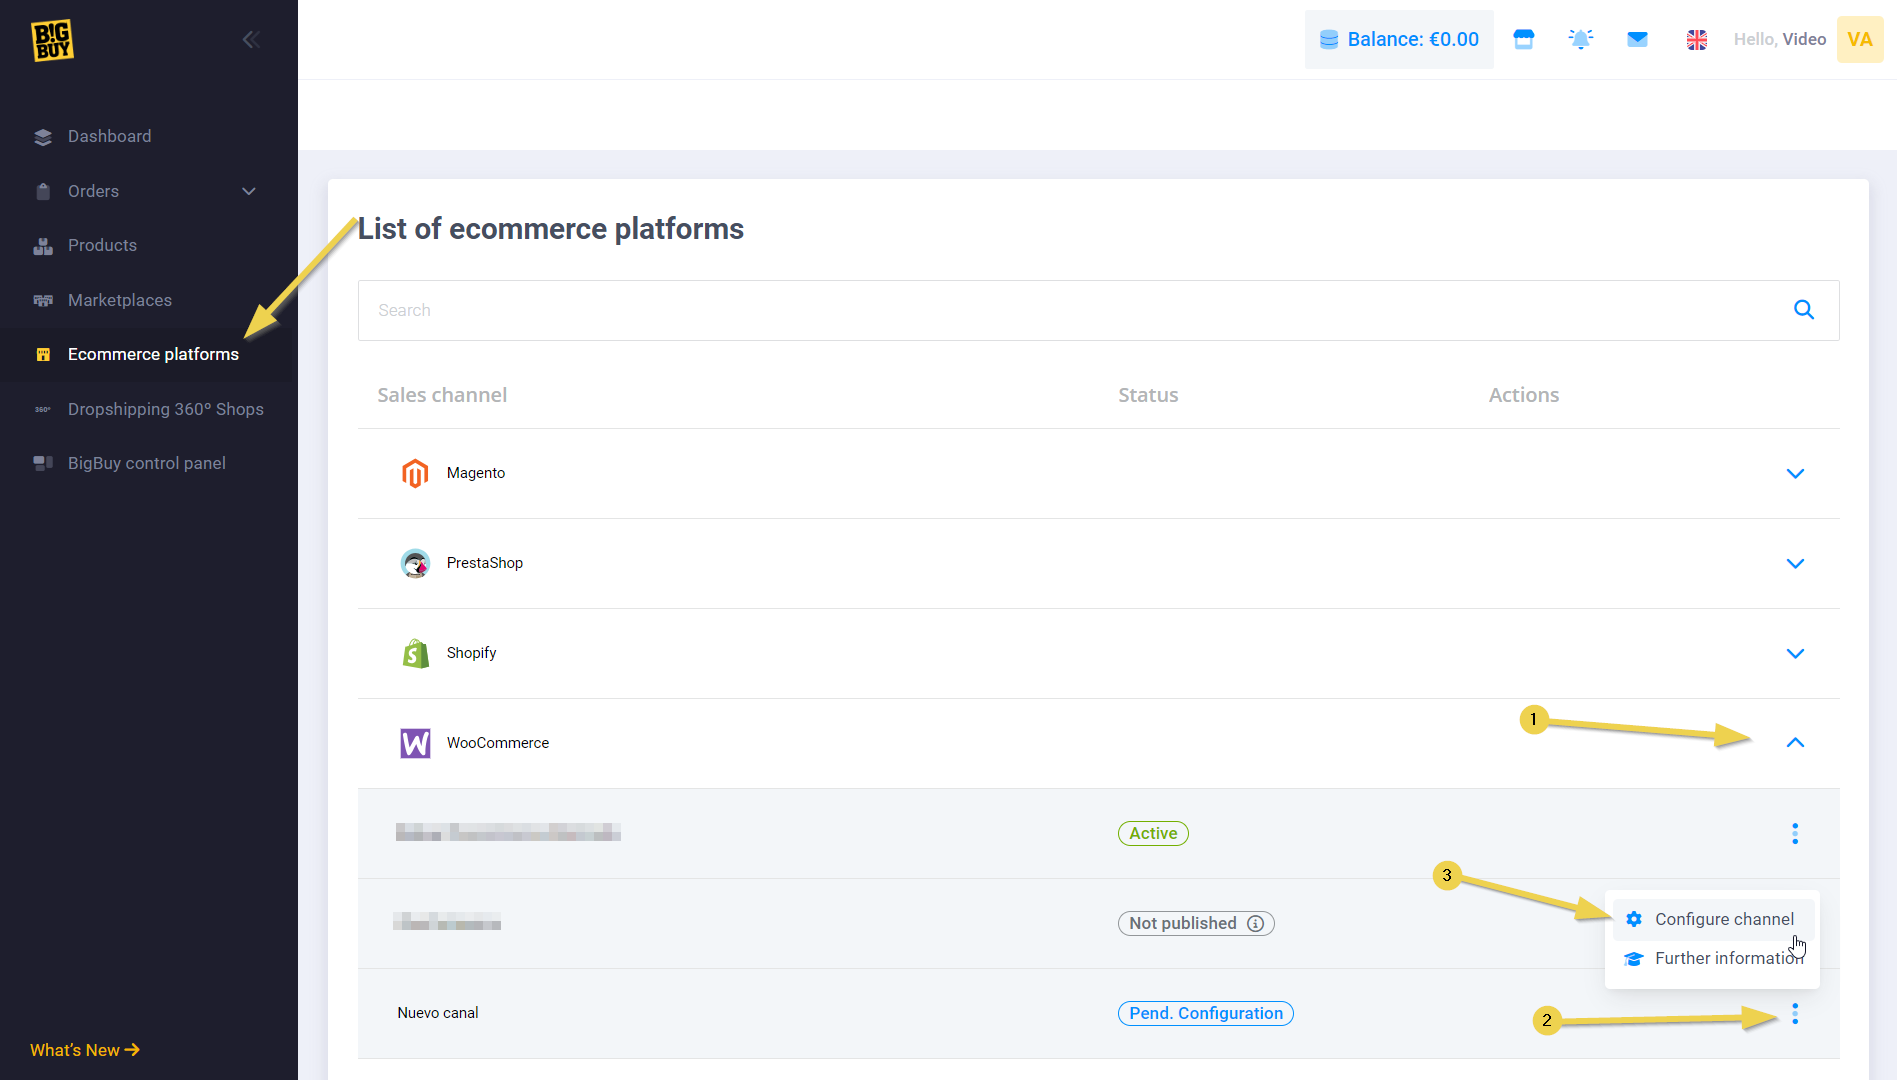
Task: Change language via UK flag icon
Action: click(x=1696, y=40)
